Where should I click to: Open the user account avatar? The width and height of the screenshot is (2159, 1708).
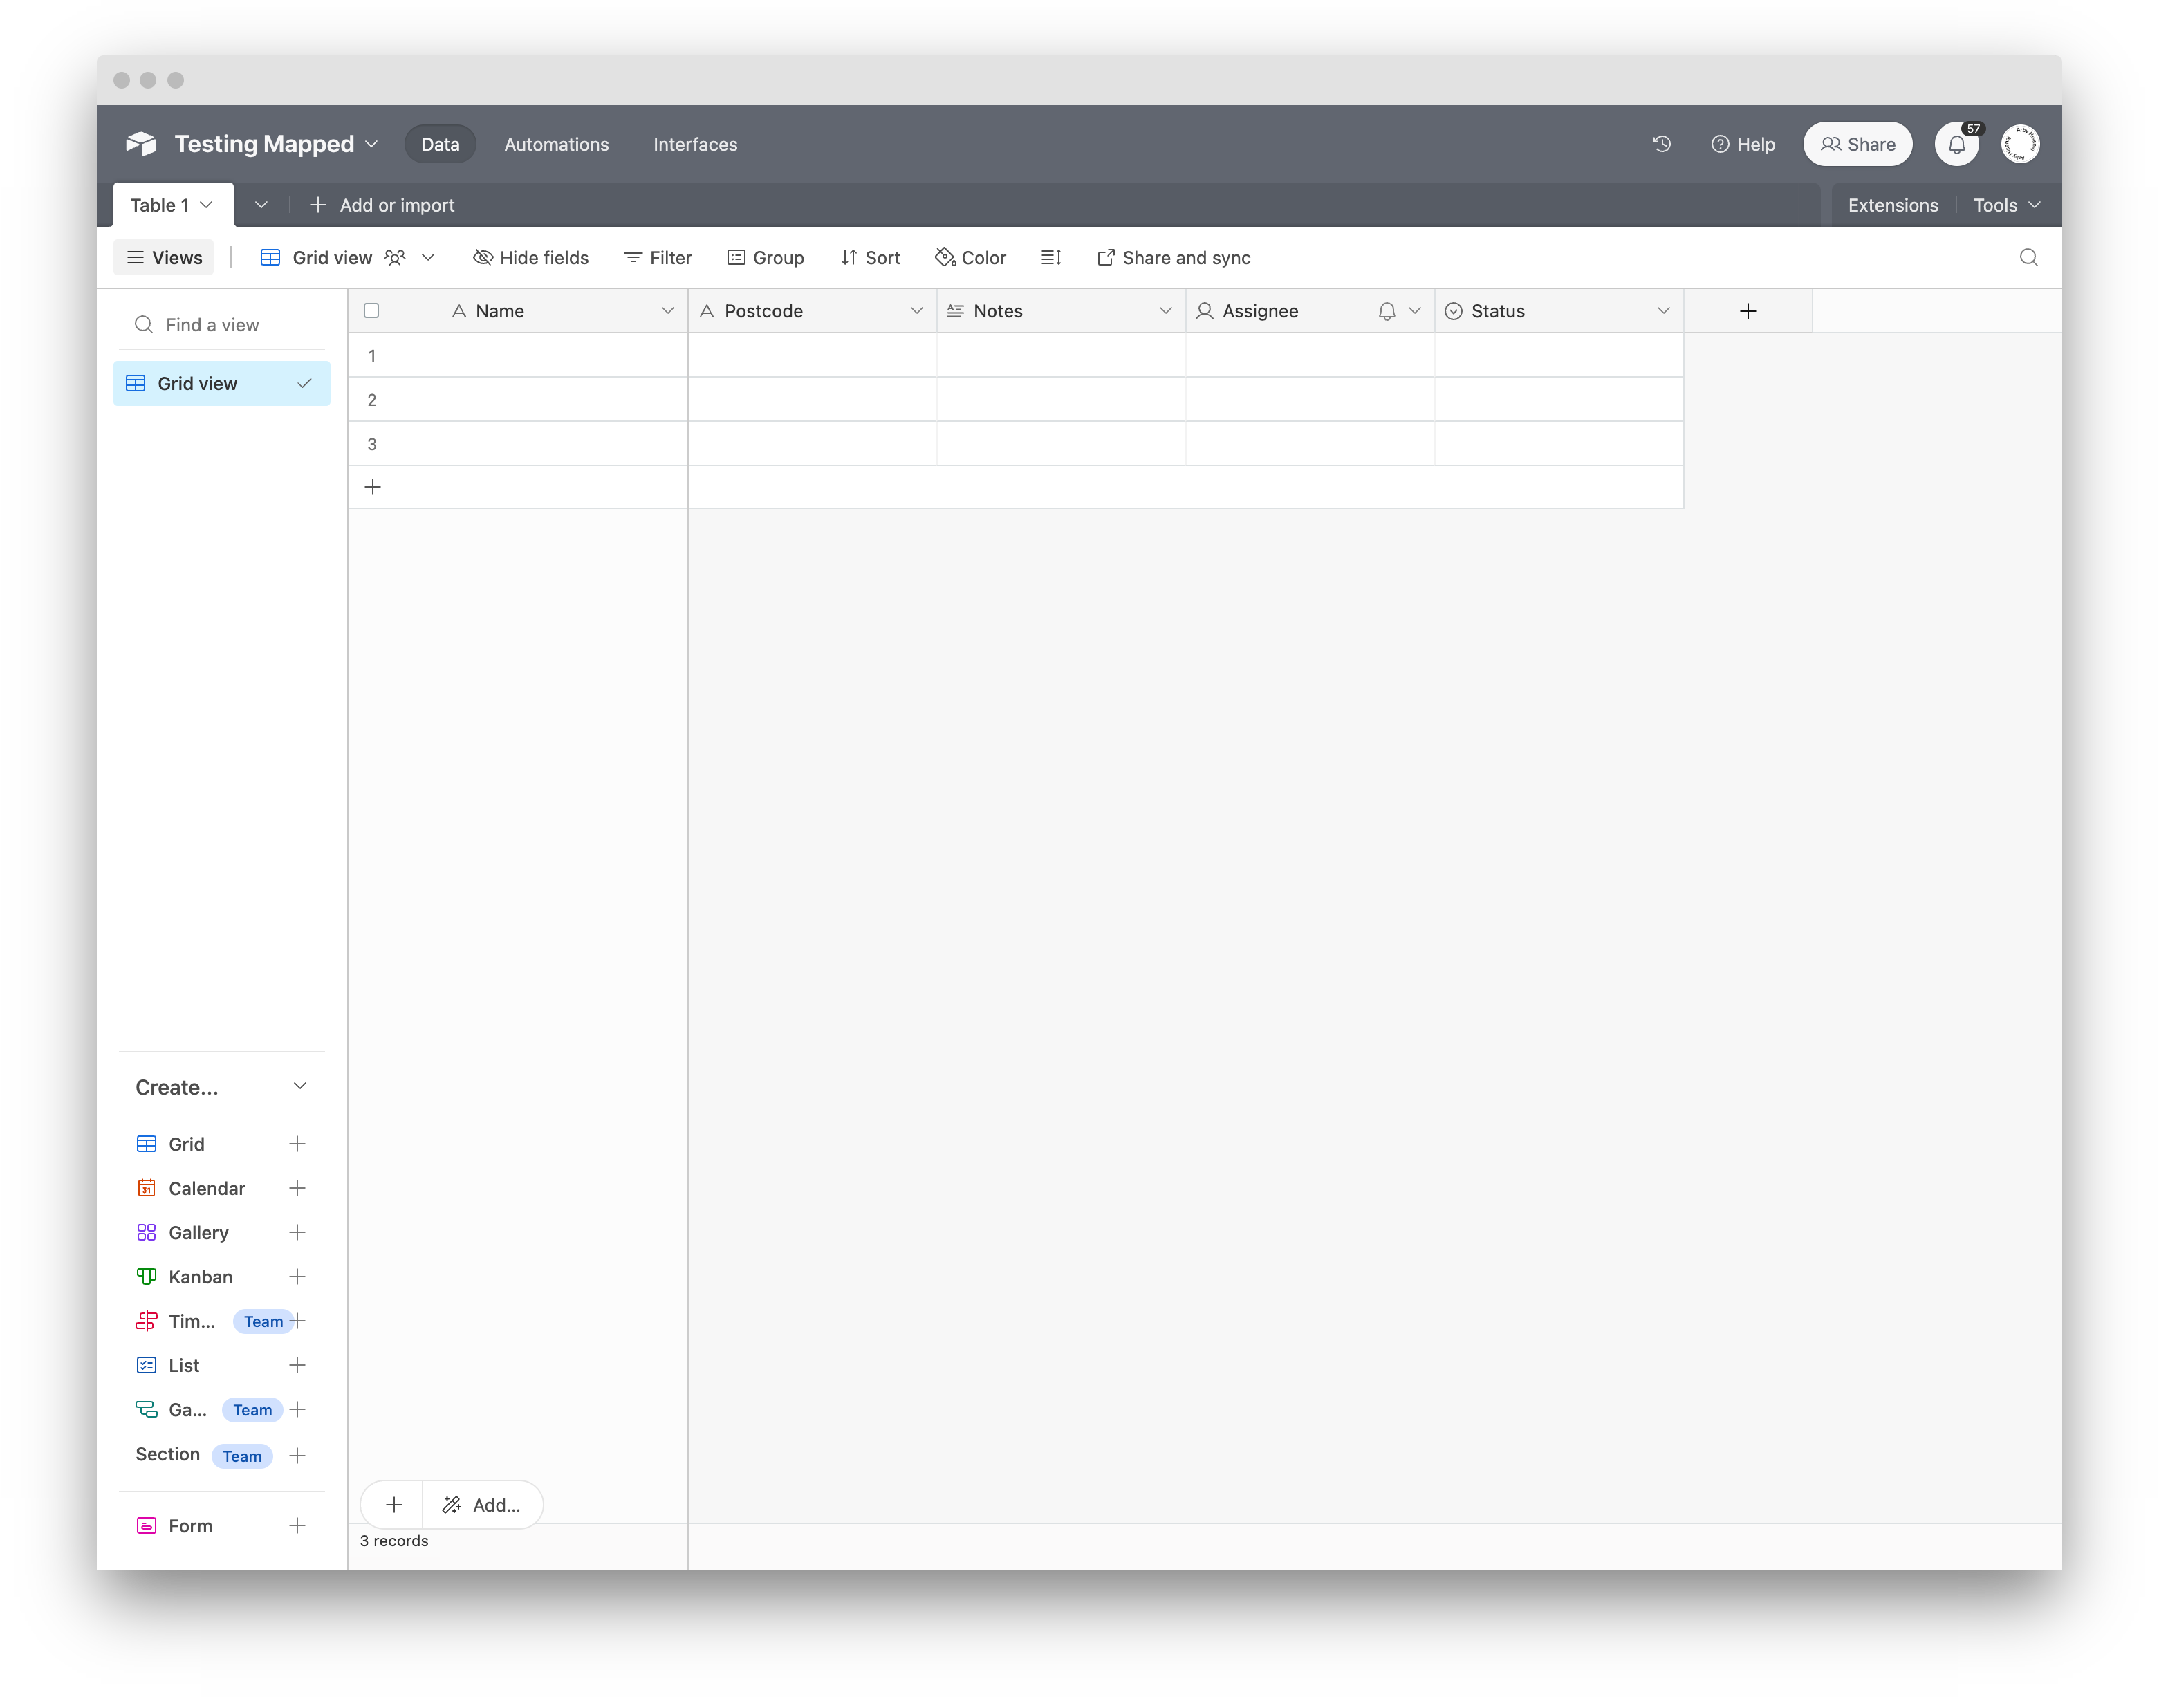coord(2019,144)
